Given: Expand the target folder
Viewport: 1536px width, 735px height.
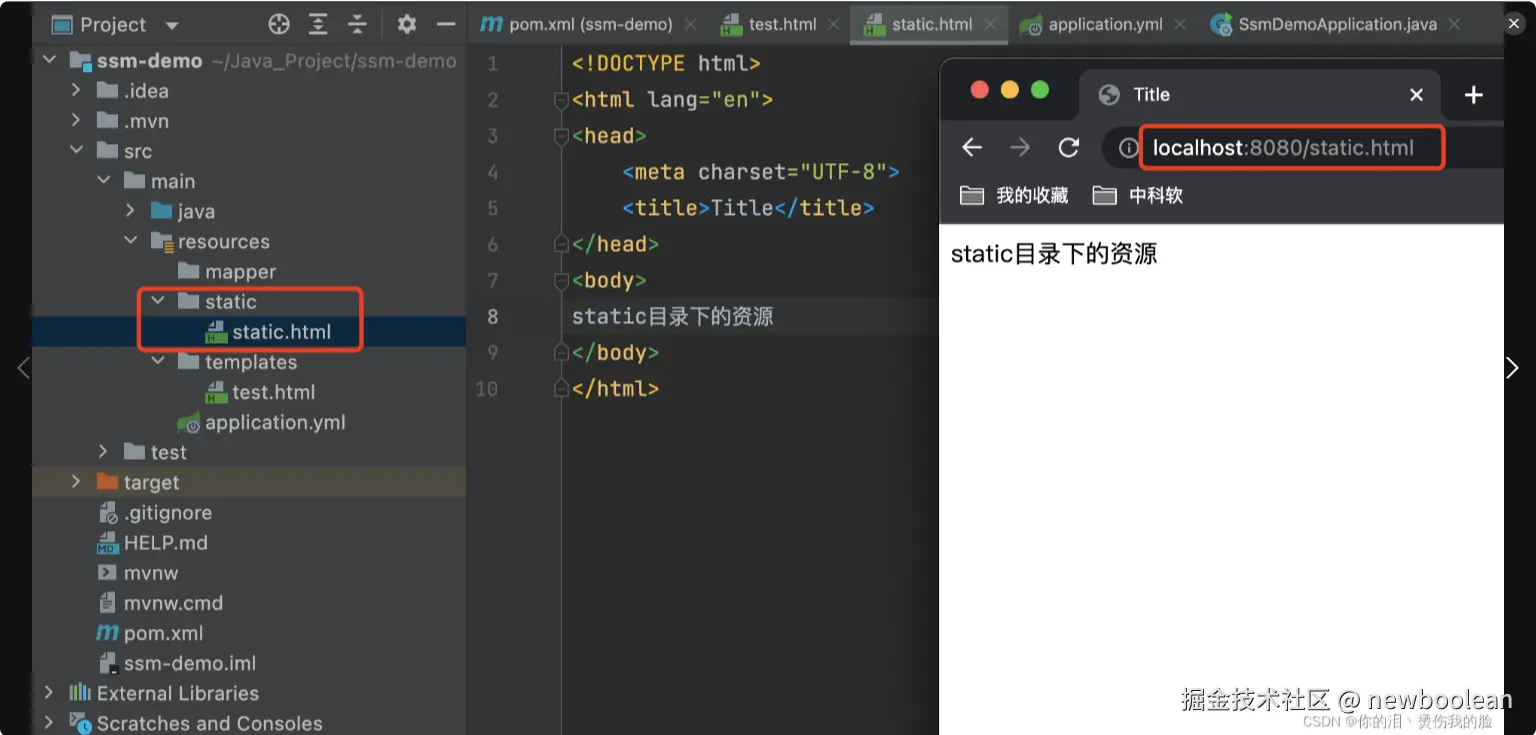Looking at the screenshot, I should pos(77,482).
